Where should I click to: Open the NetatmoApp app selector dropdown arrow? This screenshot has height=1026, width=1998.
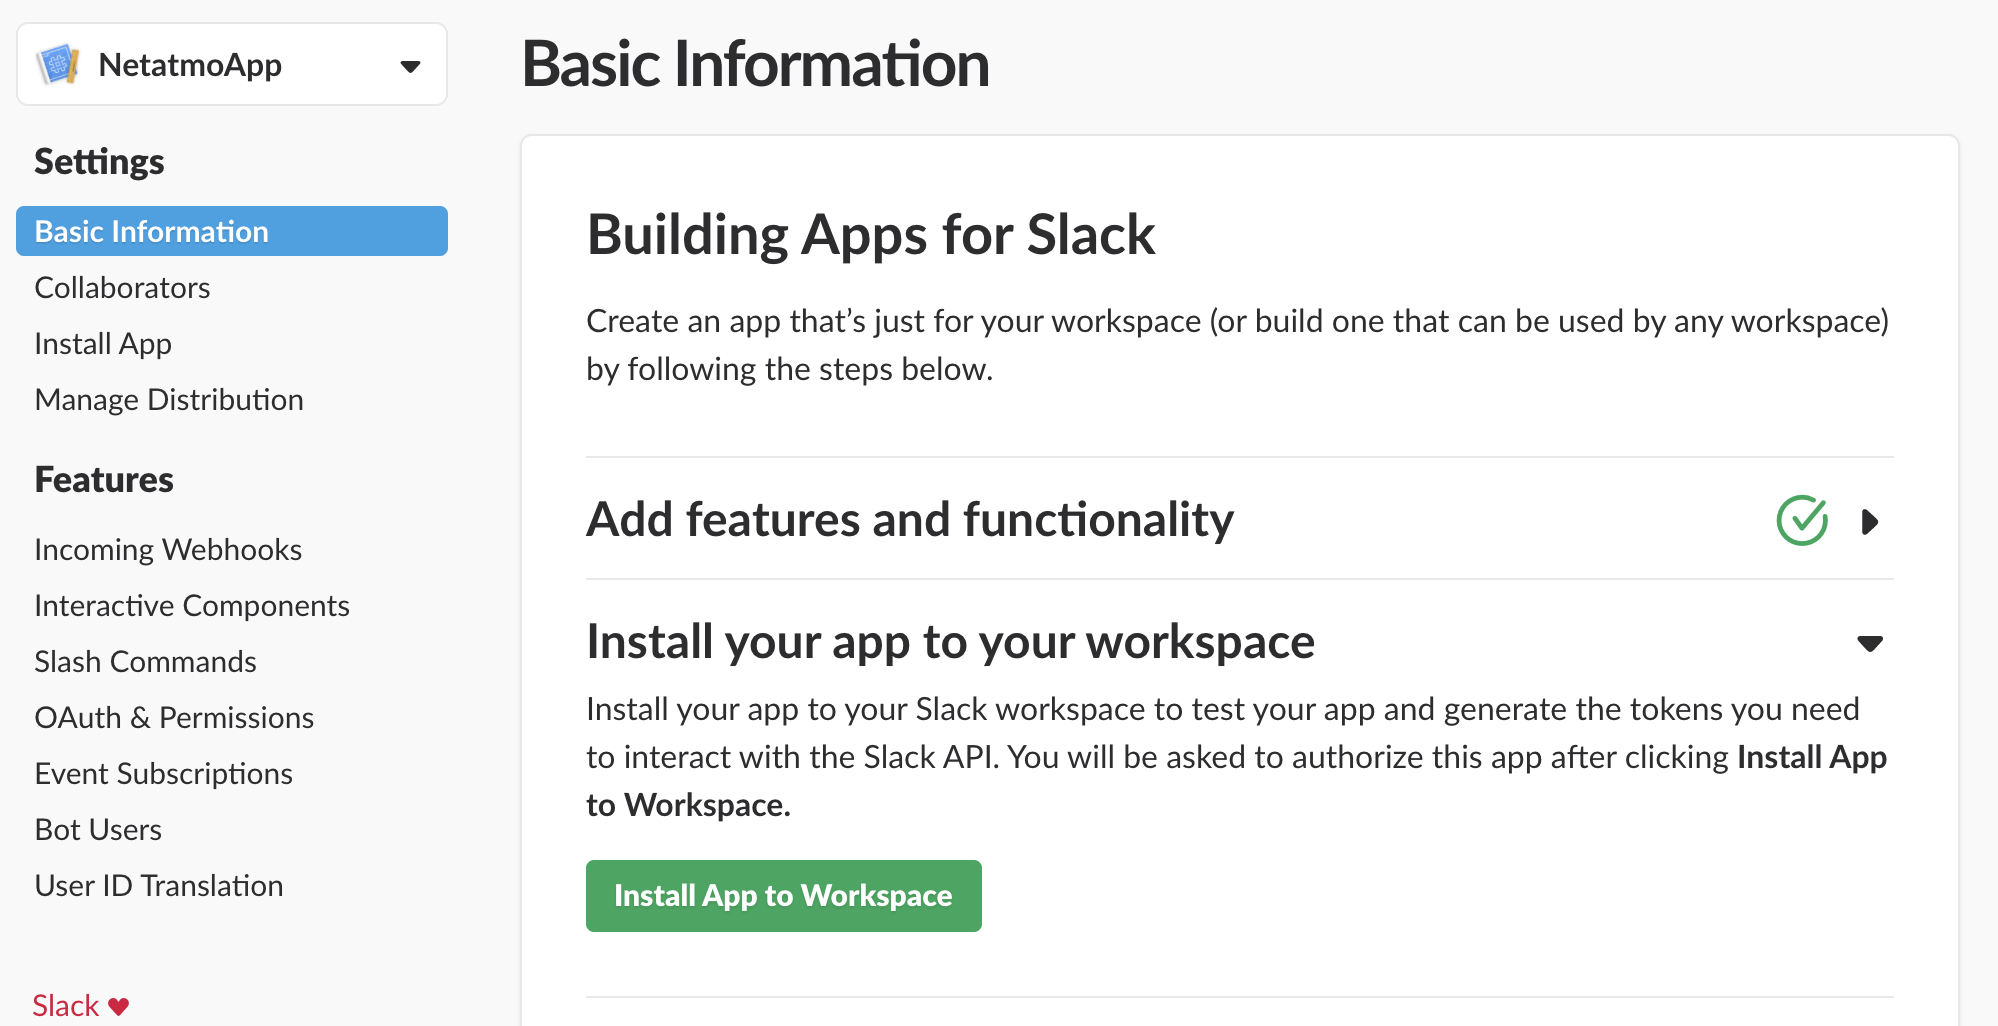click(410, 67)
